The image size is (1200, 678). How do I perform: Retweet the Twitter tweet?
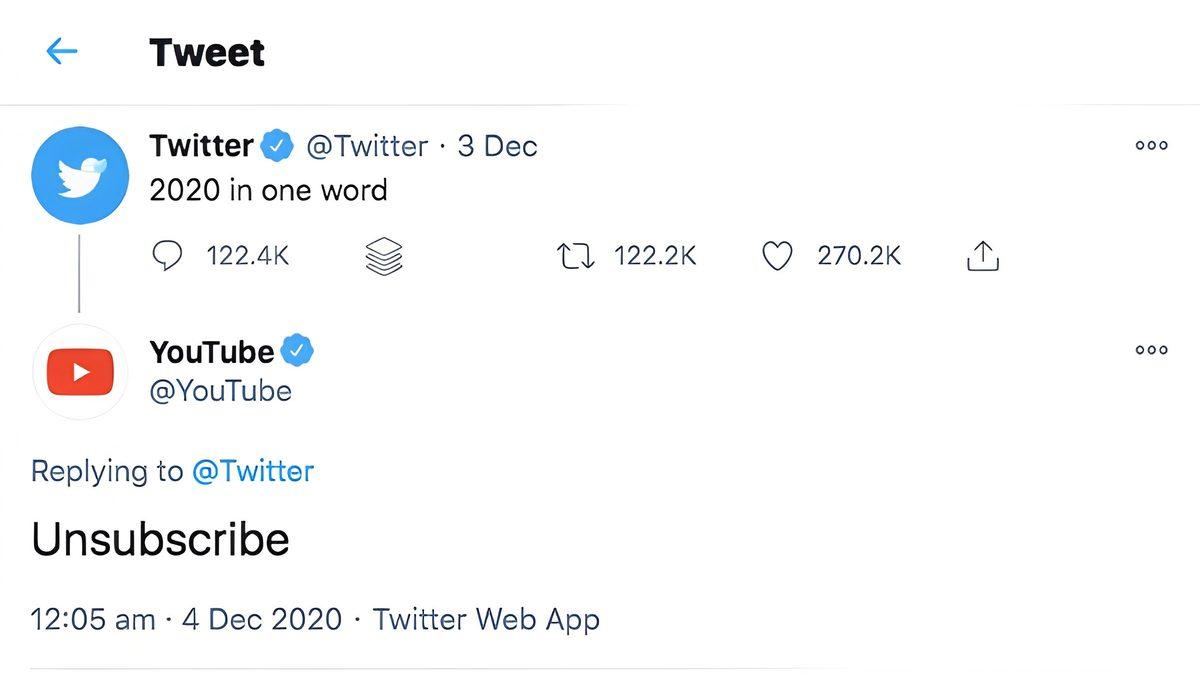[576, 257]
